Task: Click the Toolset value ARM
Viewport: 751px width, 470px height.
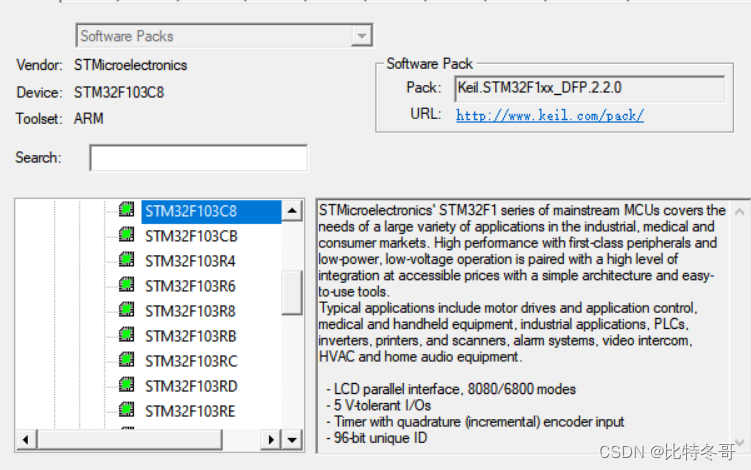Action: point(89,118)
